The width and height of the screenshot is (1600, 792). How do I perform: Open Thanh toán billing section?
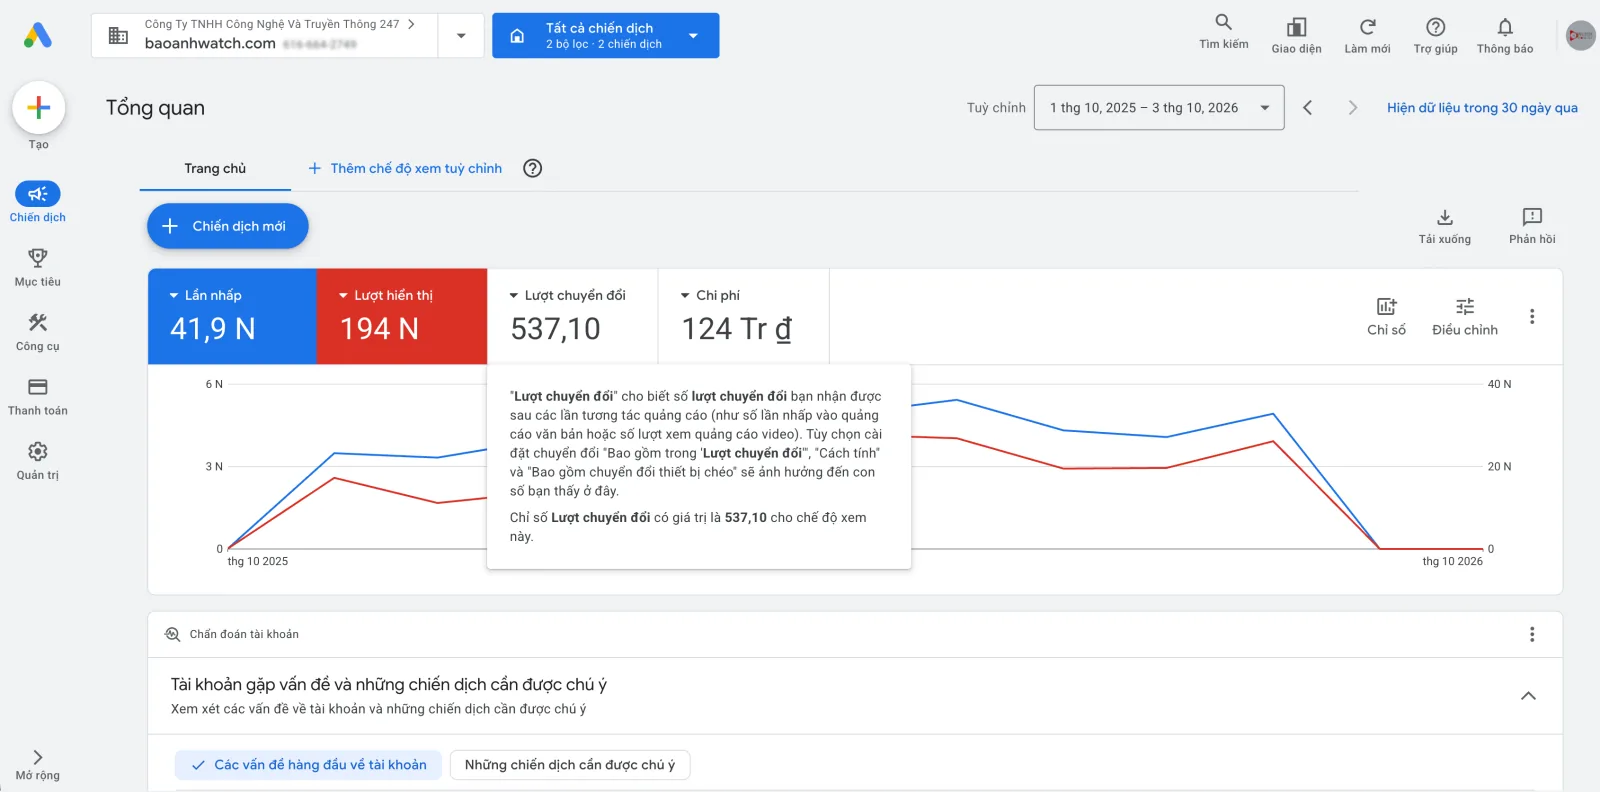click(x=38, y=396)
